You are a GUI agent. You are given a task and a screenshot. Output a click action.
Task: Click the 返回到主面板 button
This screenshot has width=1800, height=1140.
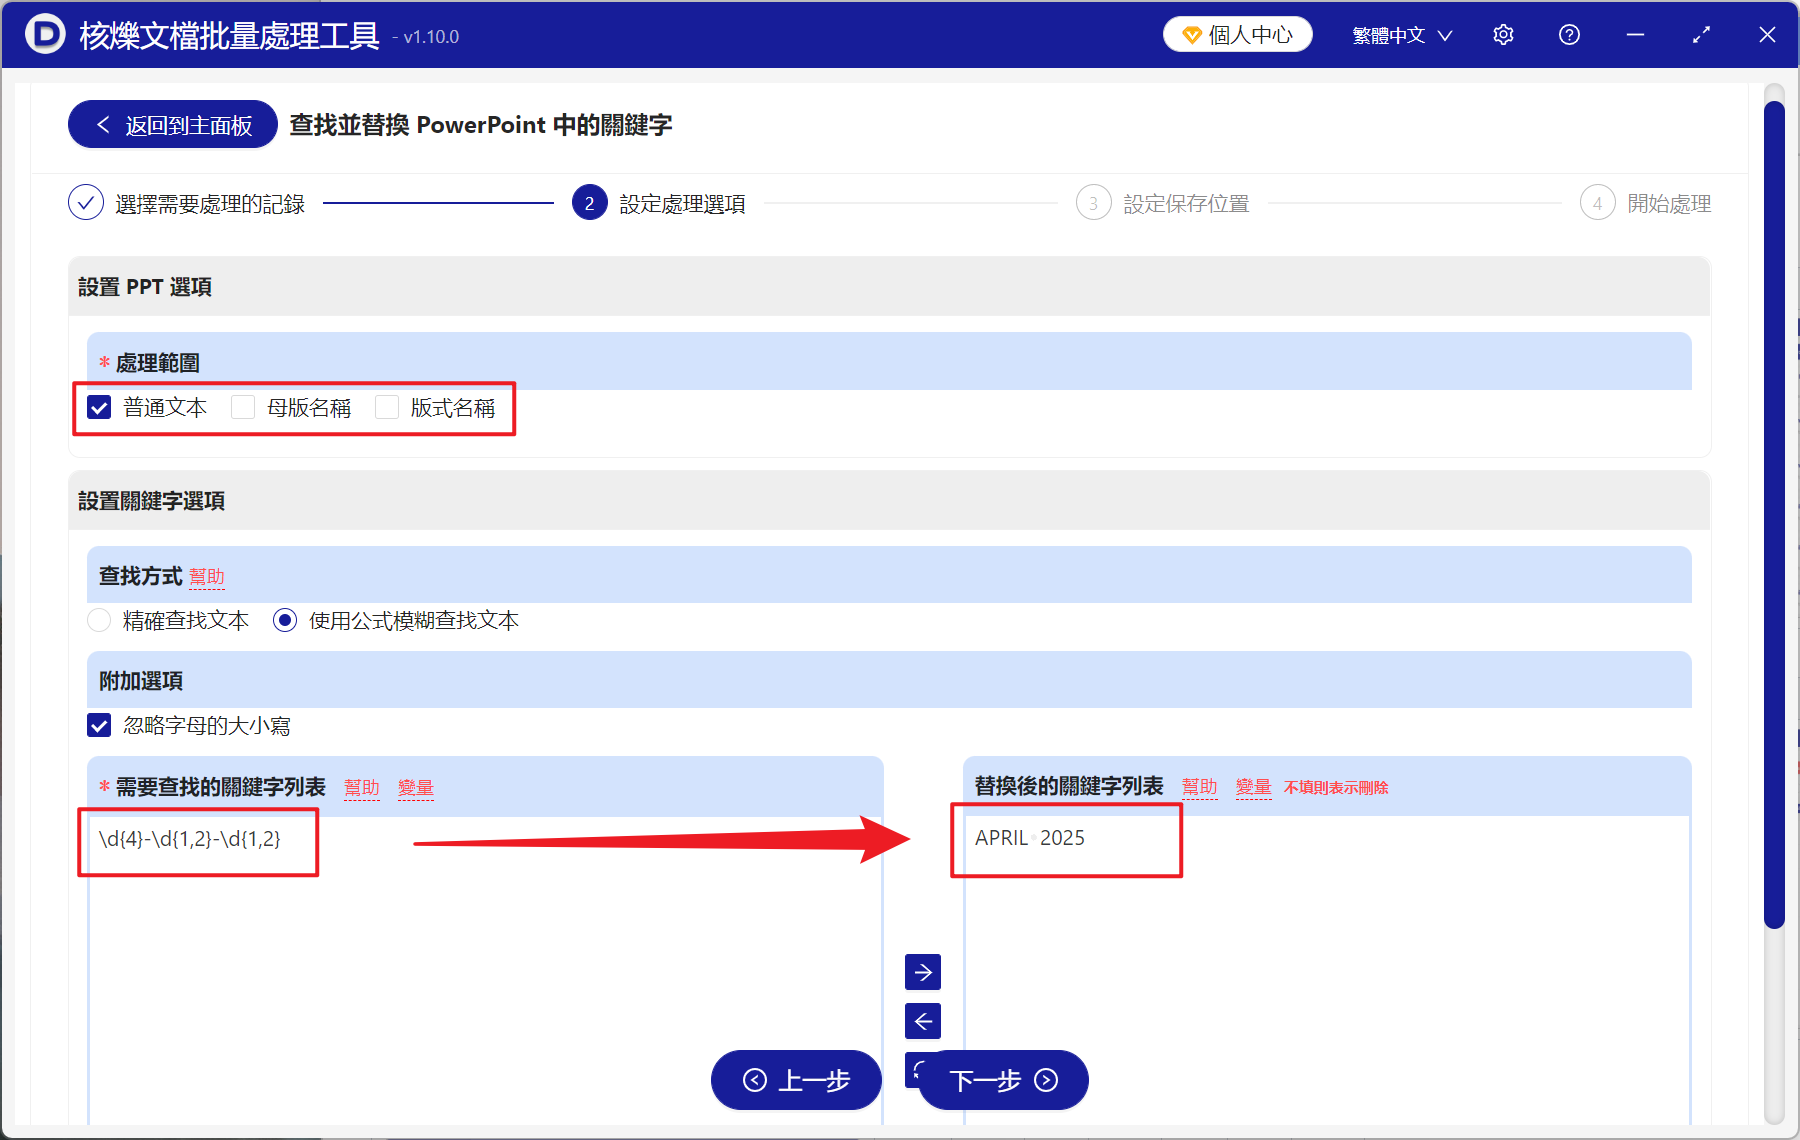tap(171, 124)
